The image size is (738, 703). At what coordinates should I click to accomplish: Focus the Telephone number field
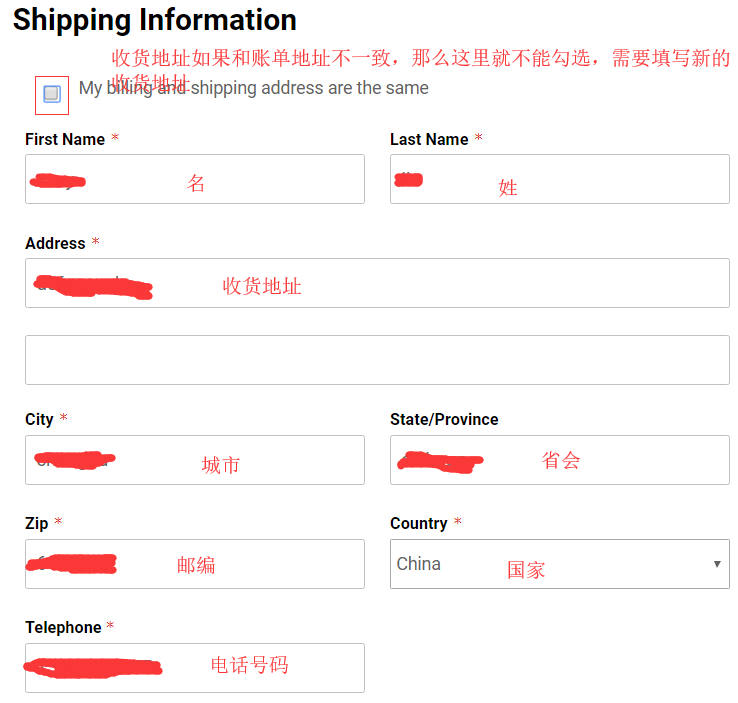click(194, 668)
